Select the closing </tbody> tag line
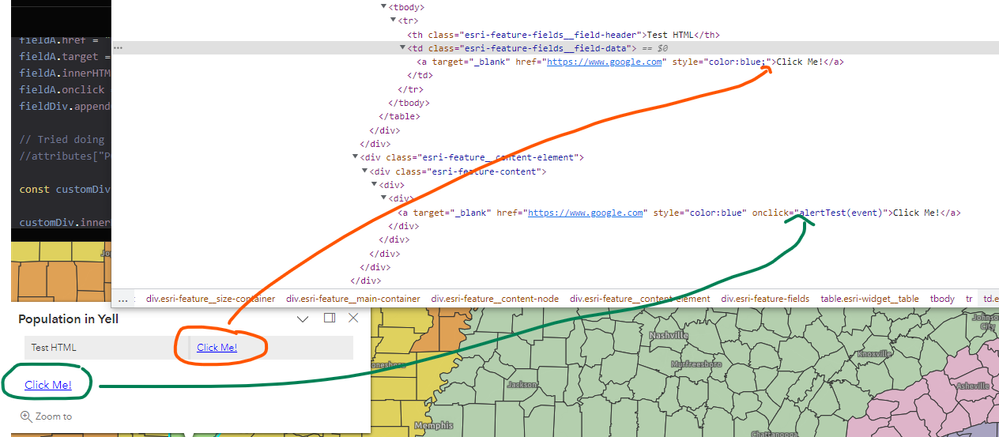Screen dimensions: 999x437 coord(408,103)
